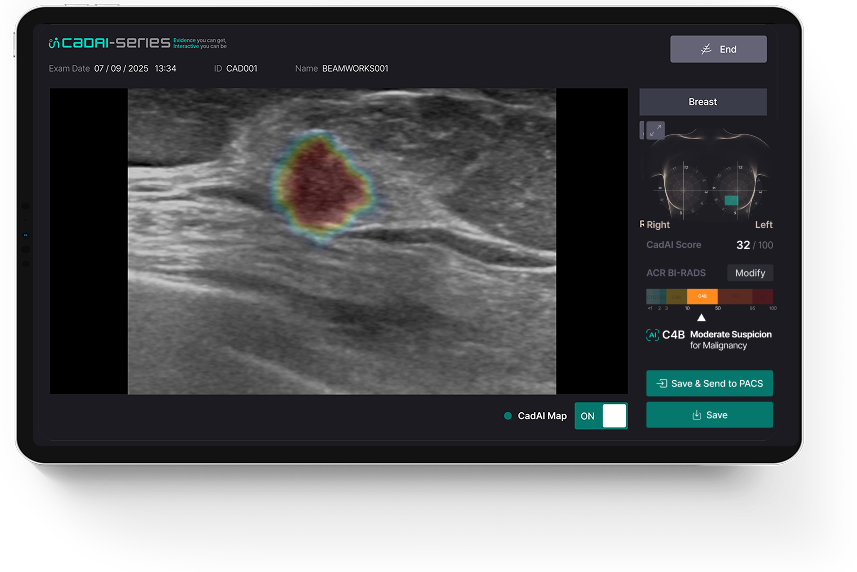Click the Modify BI-RADS button

(x=750, y=273)
